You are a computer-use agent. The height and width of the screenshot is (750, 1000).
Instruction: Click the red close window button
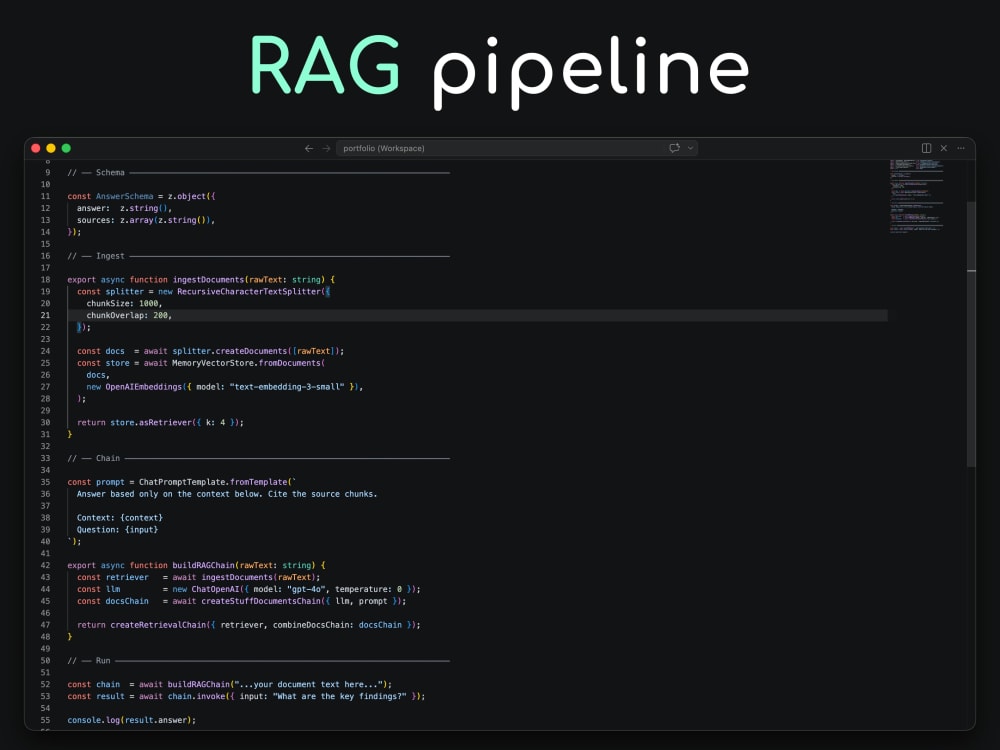pos(36,148)
